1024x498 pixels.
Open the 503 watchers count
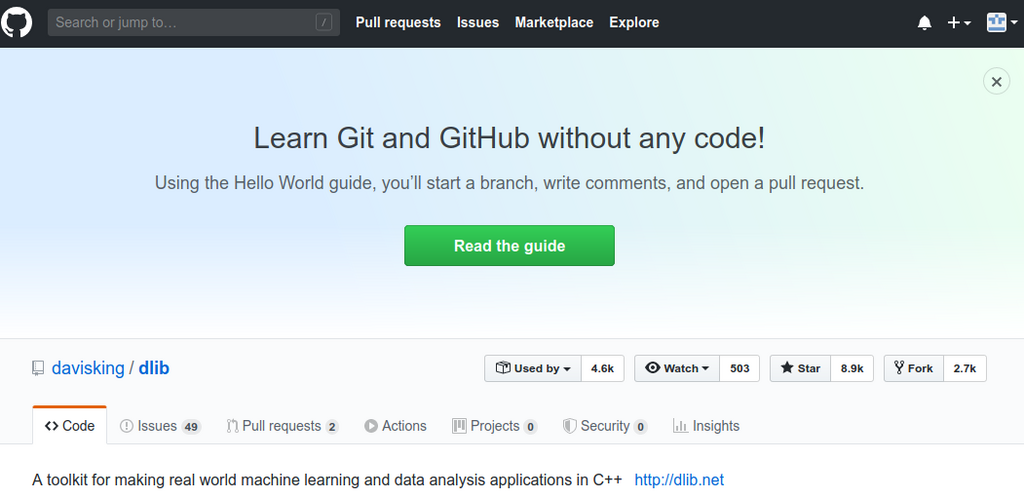tap(739, 368)
